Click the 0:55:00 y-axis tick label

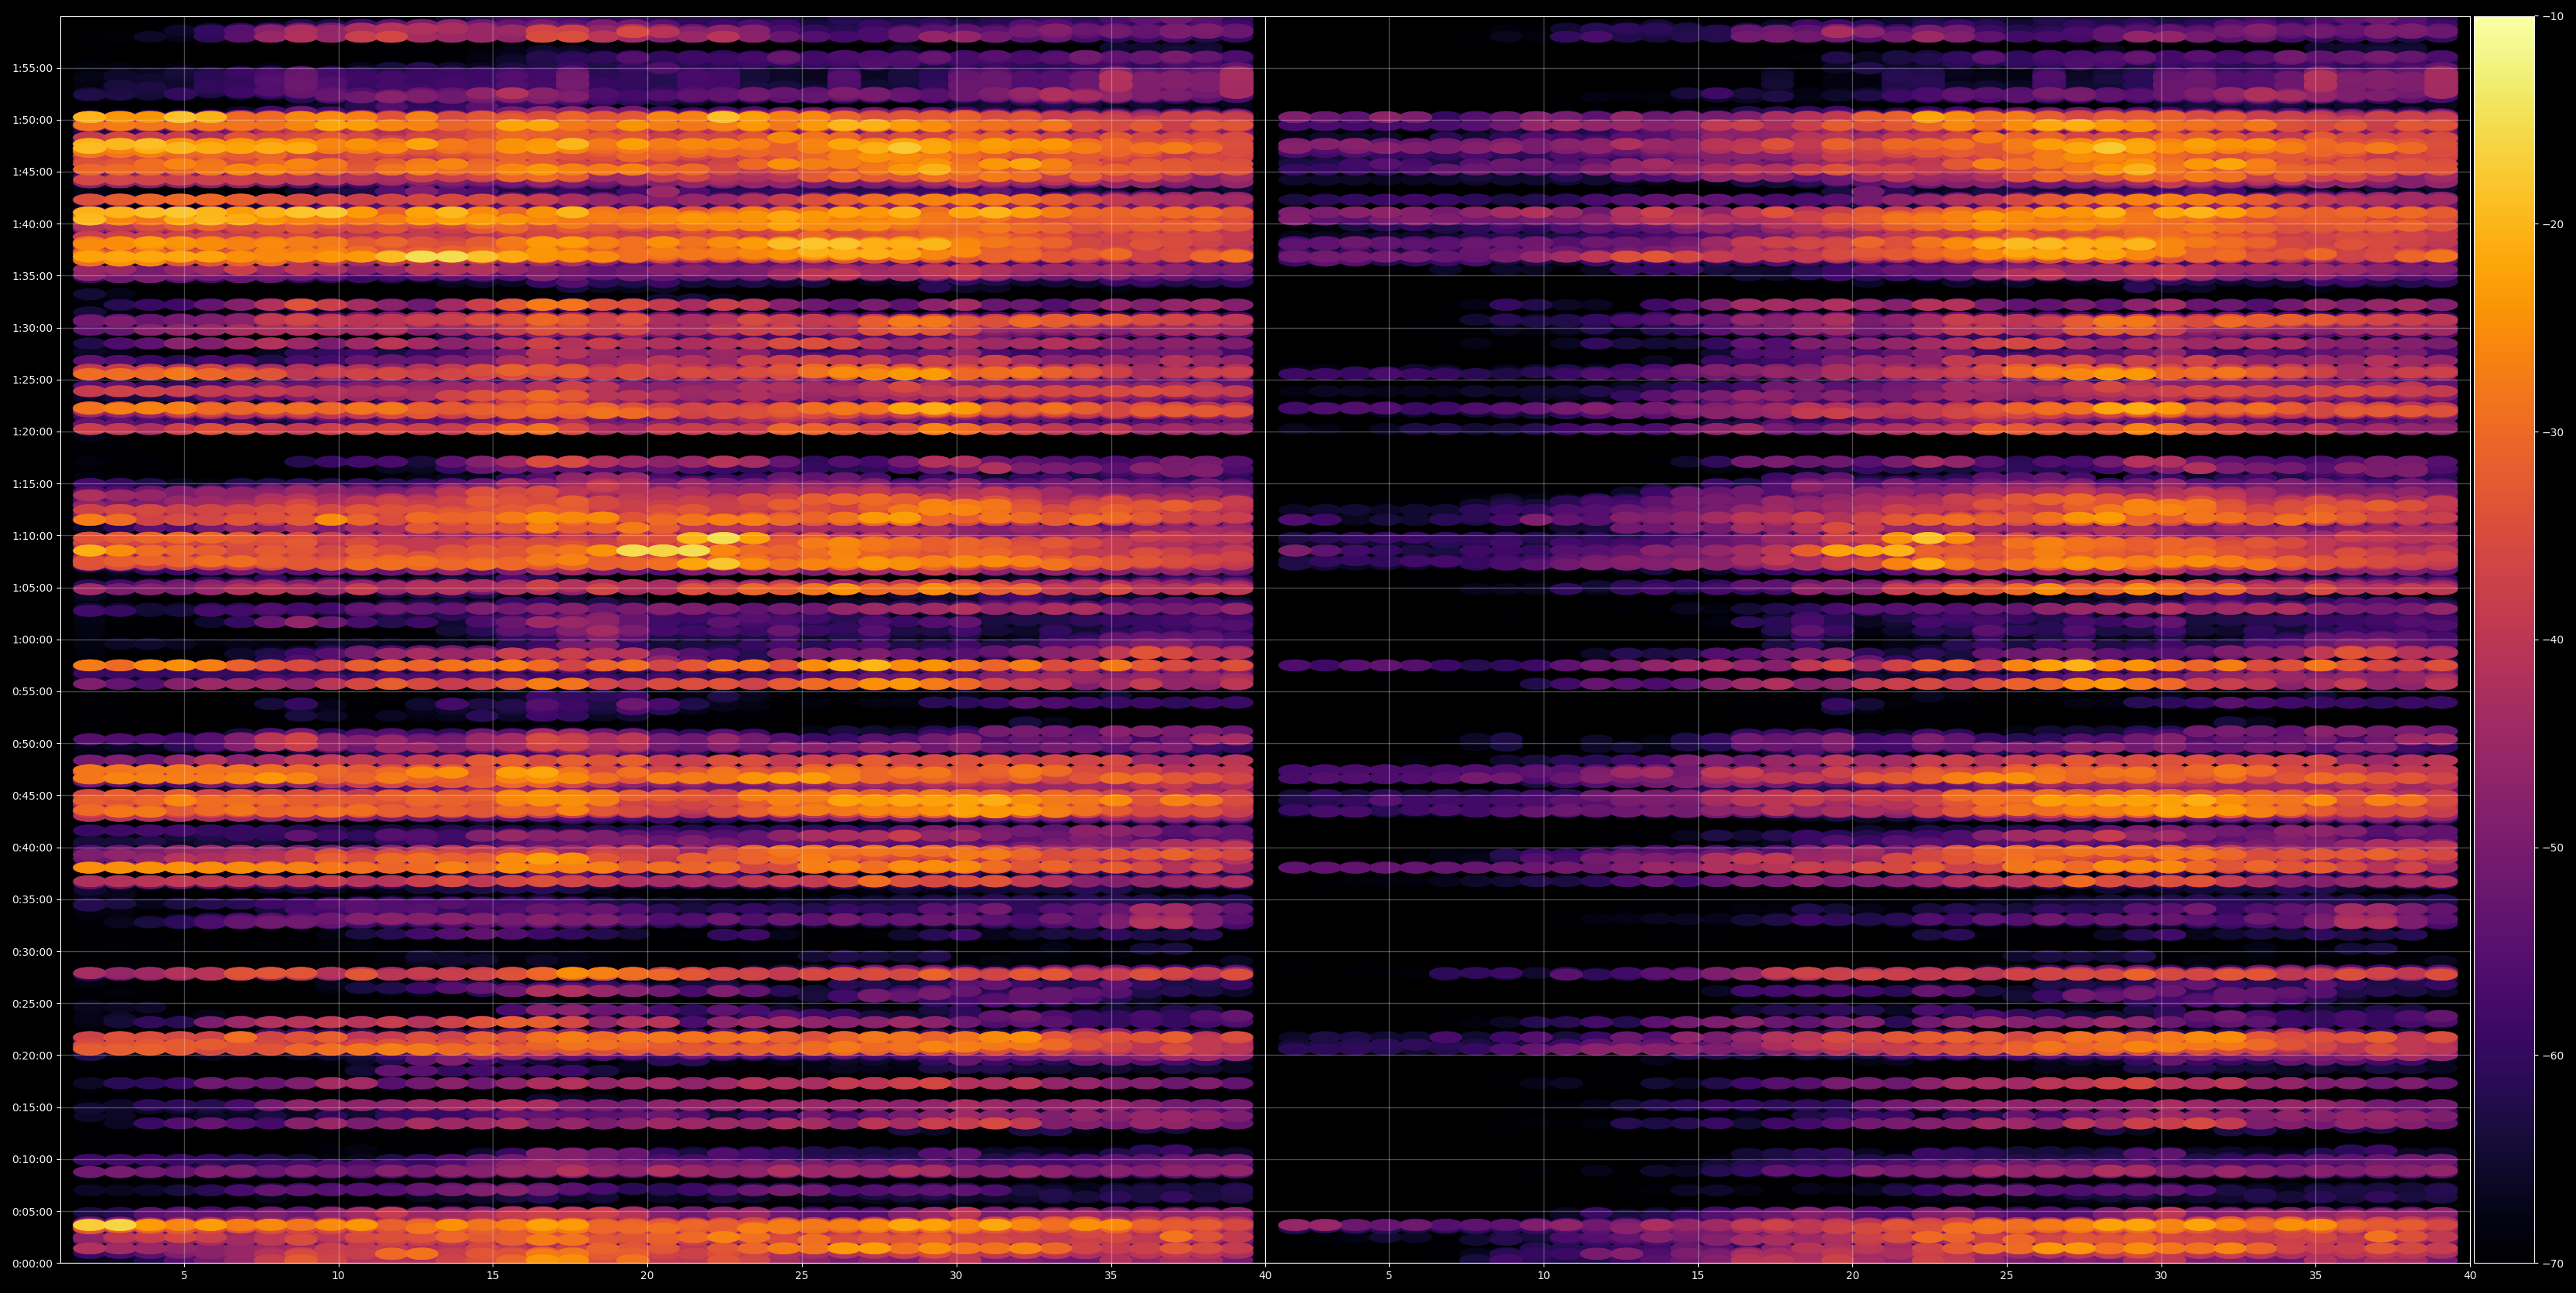click(x=32, y=692)
